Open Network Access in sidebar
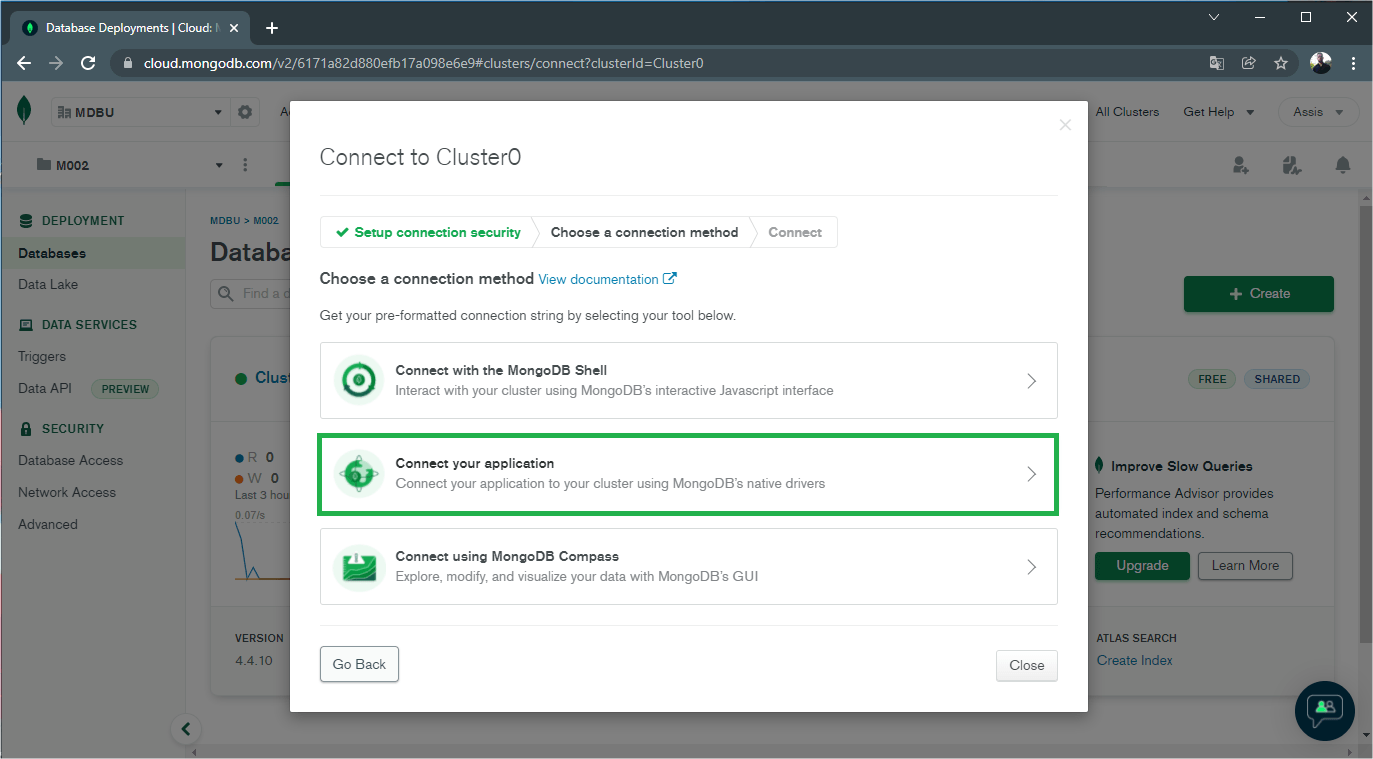Screen dimensions: 1373x759 [67, 492]
